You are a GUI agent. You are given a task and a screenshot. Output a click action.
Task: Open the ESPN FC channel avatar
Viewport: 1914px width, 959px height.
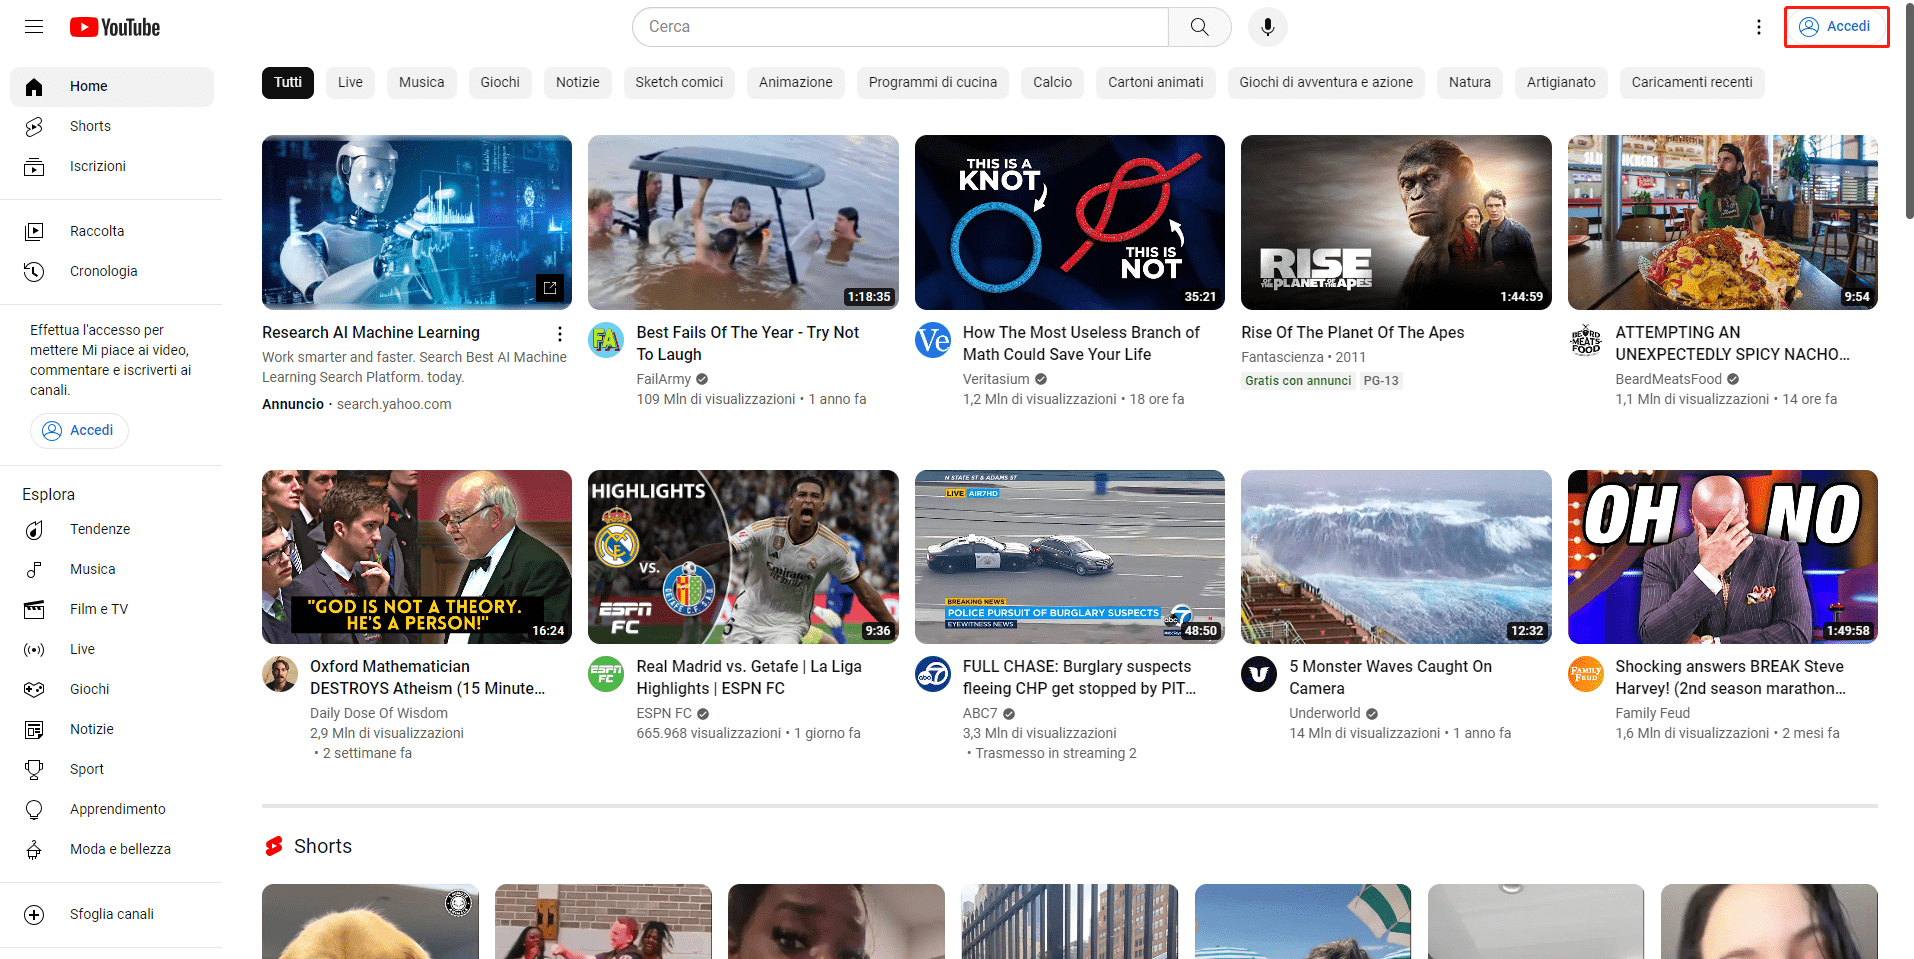(x=605, y=675)
